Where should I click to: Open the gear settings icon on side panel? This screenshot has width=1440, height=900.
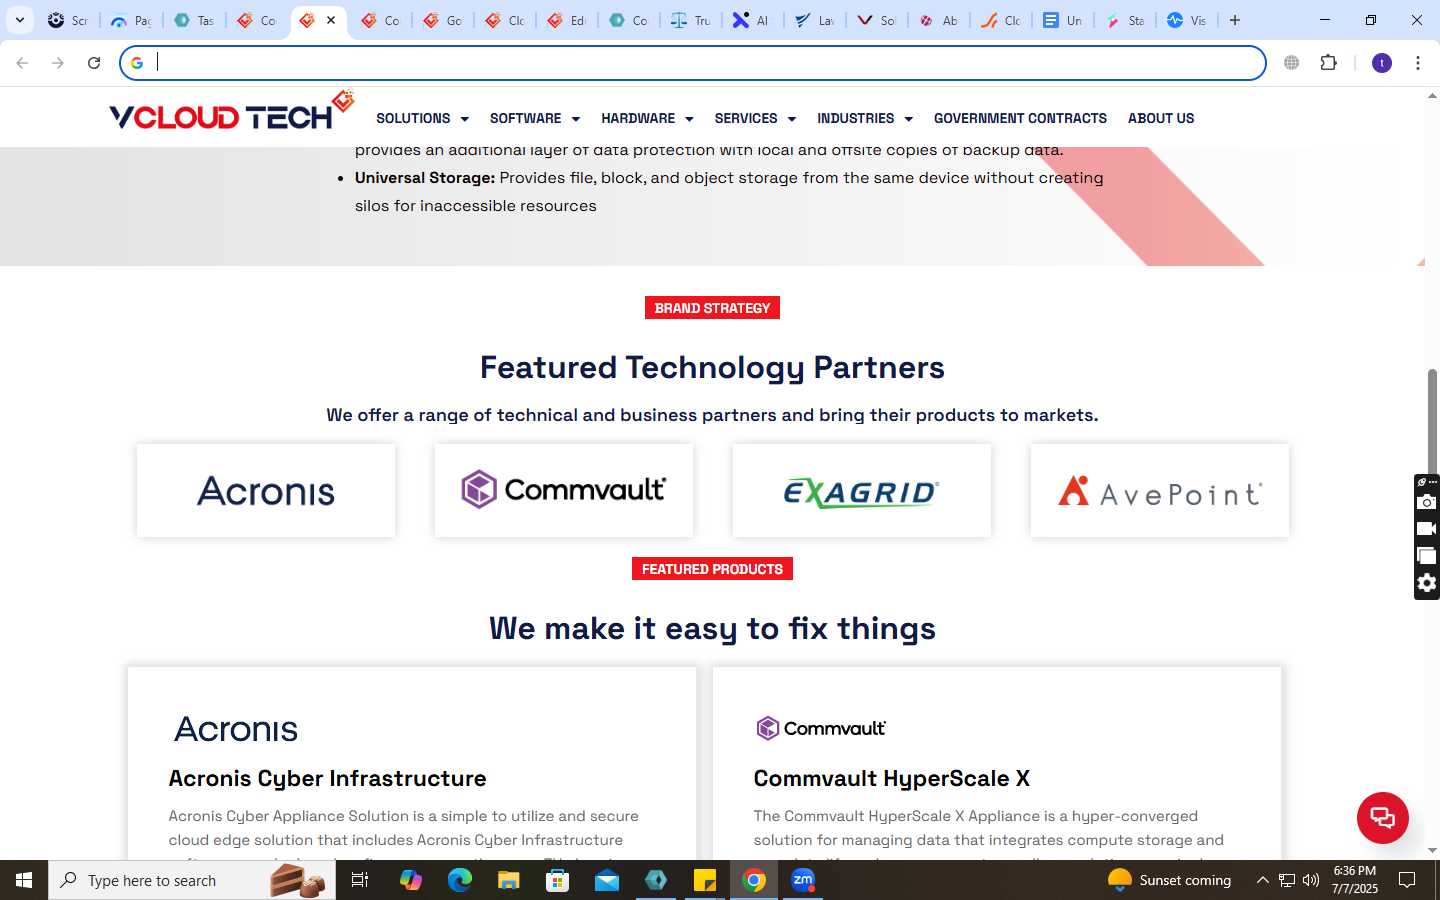pos(1427,583)
